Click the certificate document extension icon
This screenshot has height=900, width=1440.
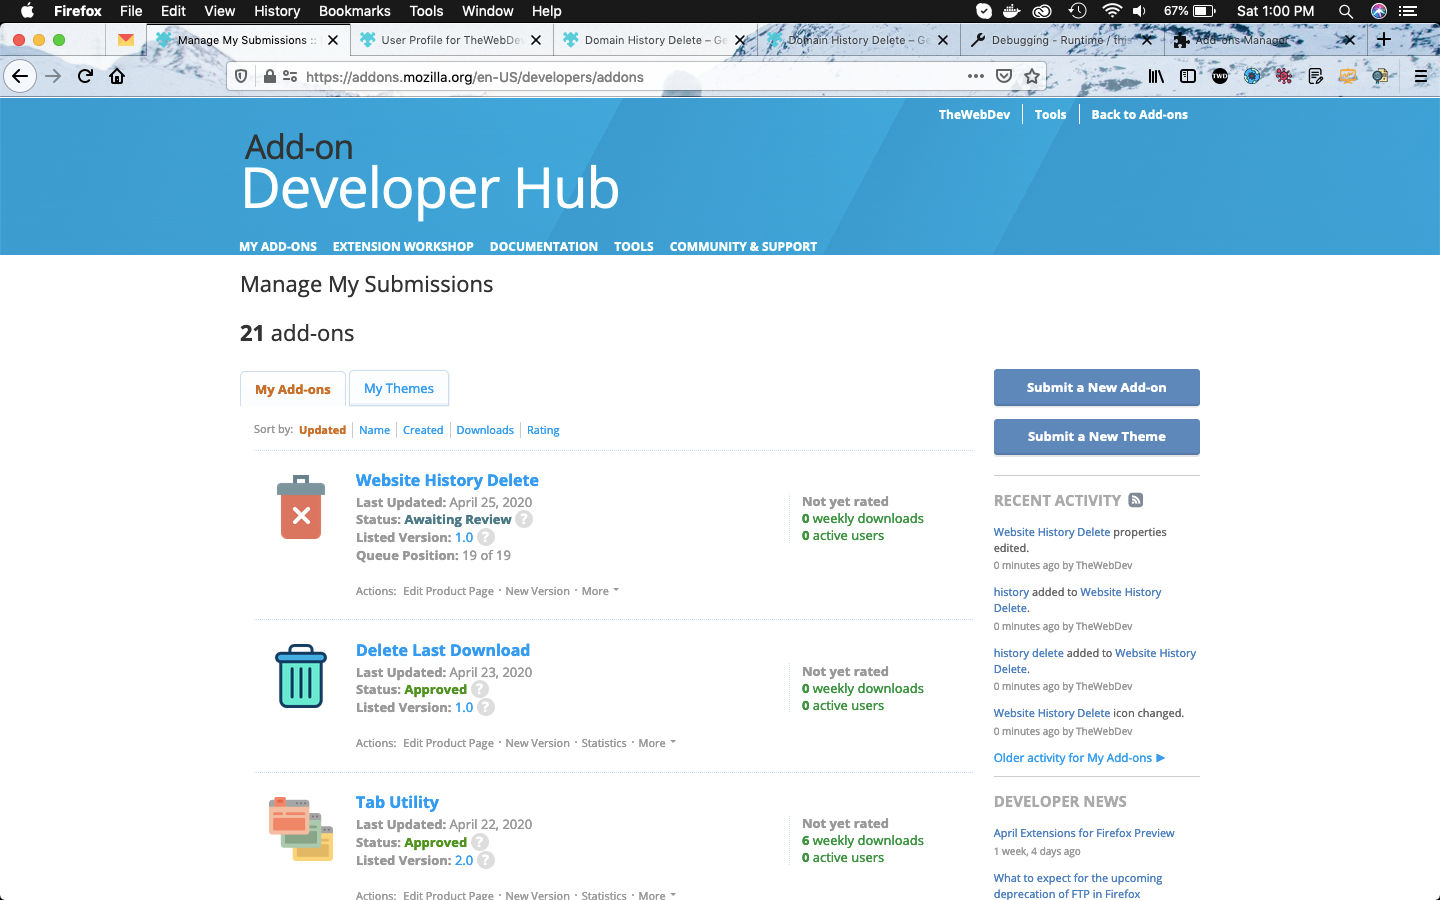point(1380,76)
